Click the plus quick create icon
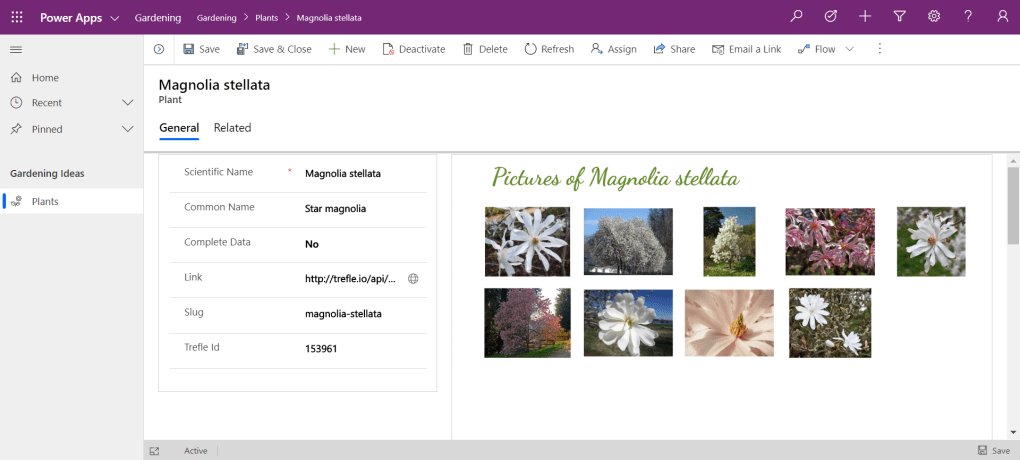Image resolution: width=1020 pixels, height=460 pixels. coord(865,17)
